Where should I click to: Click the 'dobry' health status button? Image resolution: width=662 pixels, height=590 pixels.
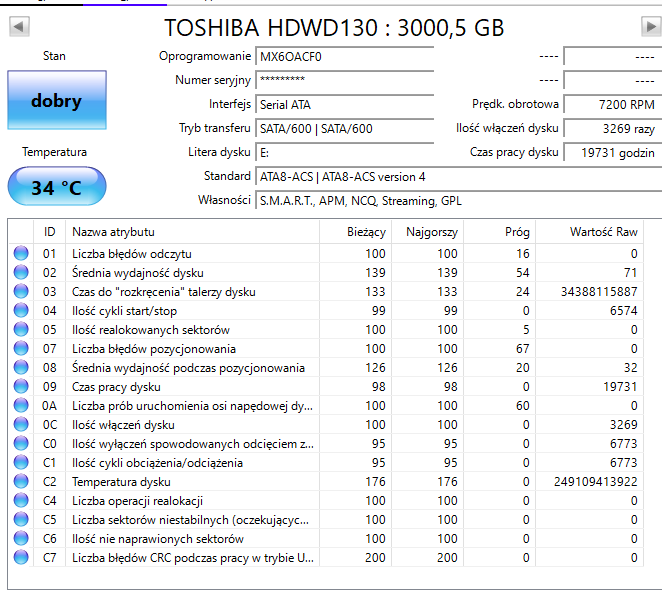tap(56, 101)
